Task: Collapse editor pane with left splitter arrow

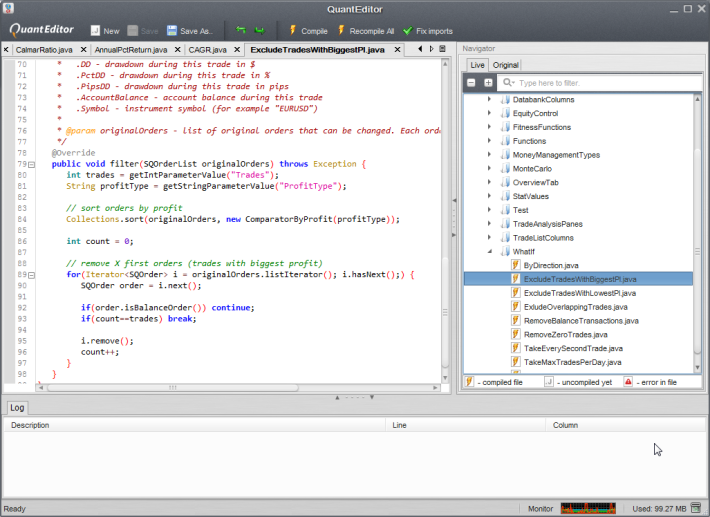Action: tap(454, 200)
